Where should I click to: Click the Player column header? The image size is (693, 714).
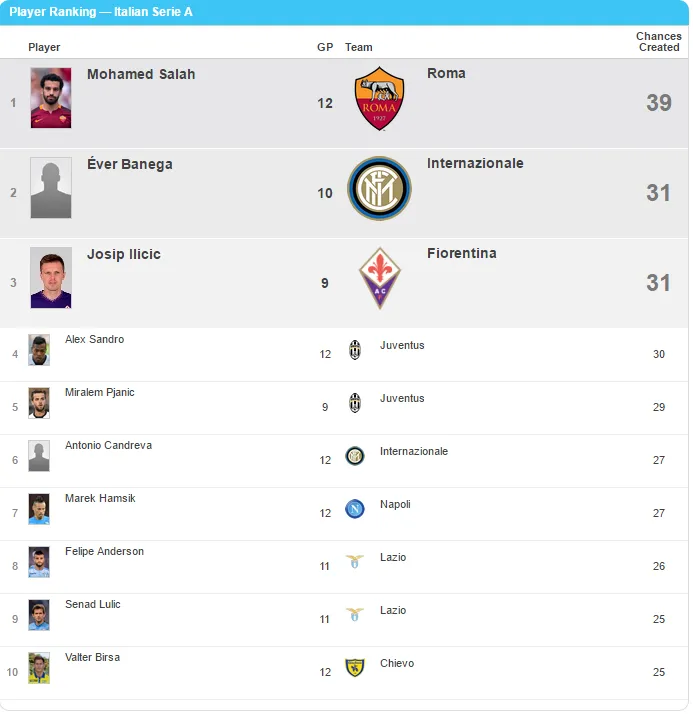(x=44, y=47)
